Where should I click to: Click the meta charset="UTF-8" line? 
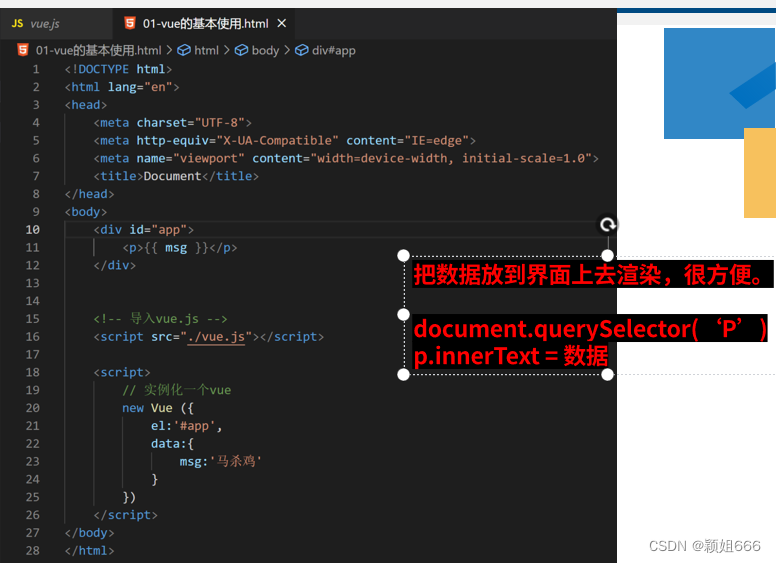click(173, 123)
